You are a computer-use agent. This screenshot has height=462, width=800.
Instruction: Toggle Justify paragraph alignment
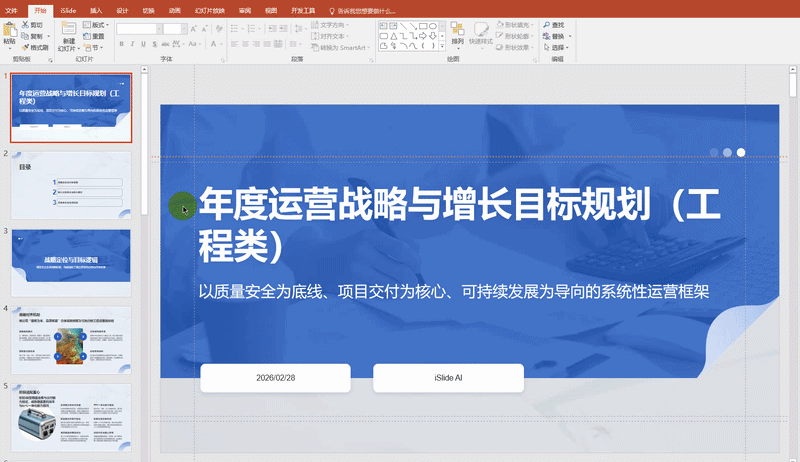(267, 44)
